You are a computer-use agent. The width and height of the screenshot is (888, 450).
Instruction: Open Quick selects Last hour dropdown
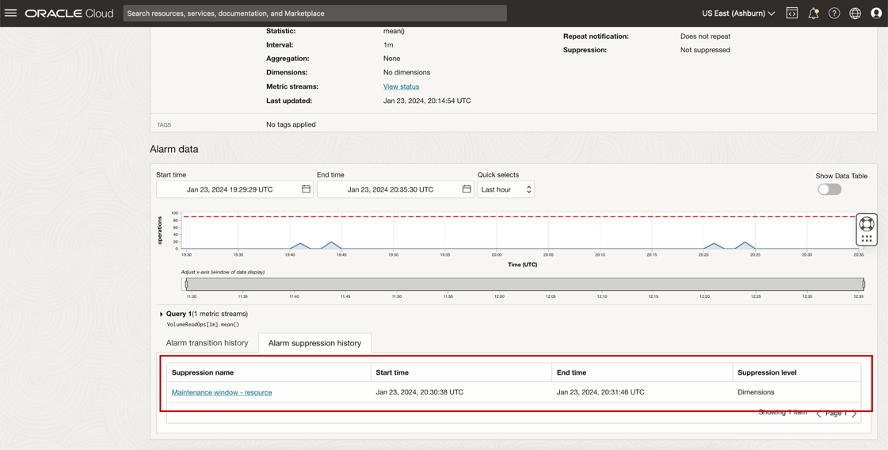pos(506,189)
